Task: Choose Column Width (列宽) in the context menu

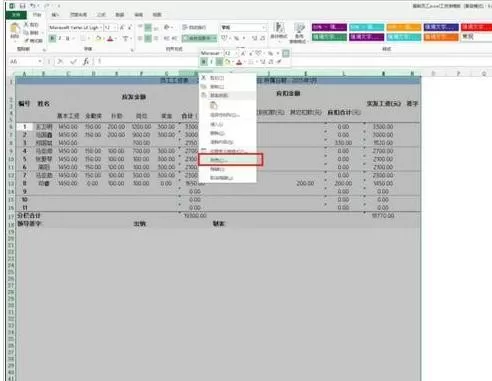Action: [x=228, y=160]
